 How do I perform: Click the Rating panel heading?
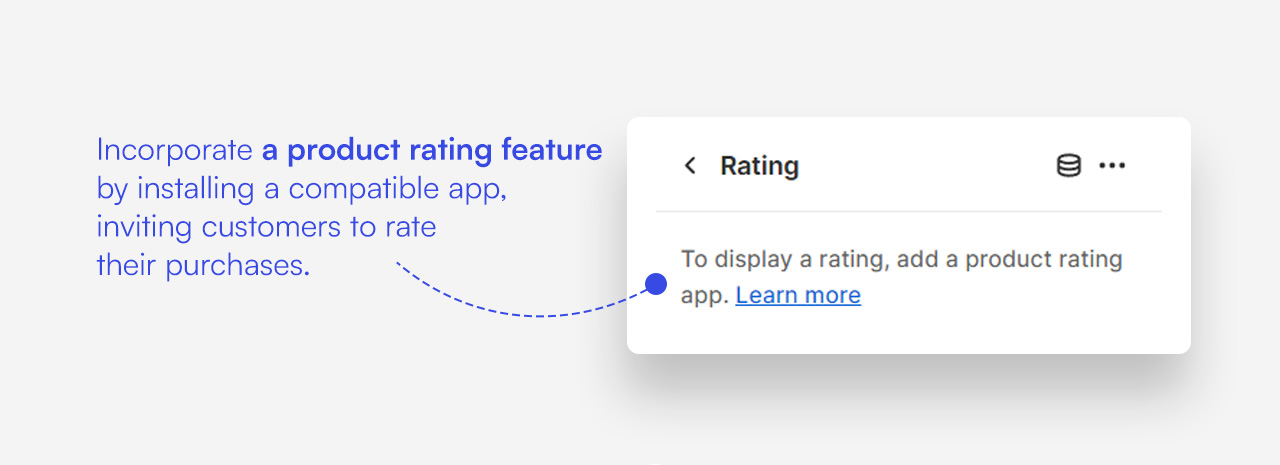[x=759, y=166]
